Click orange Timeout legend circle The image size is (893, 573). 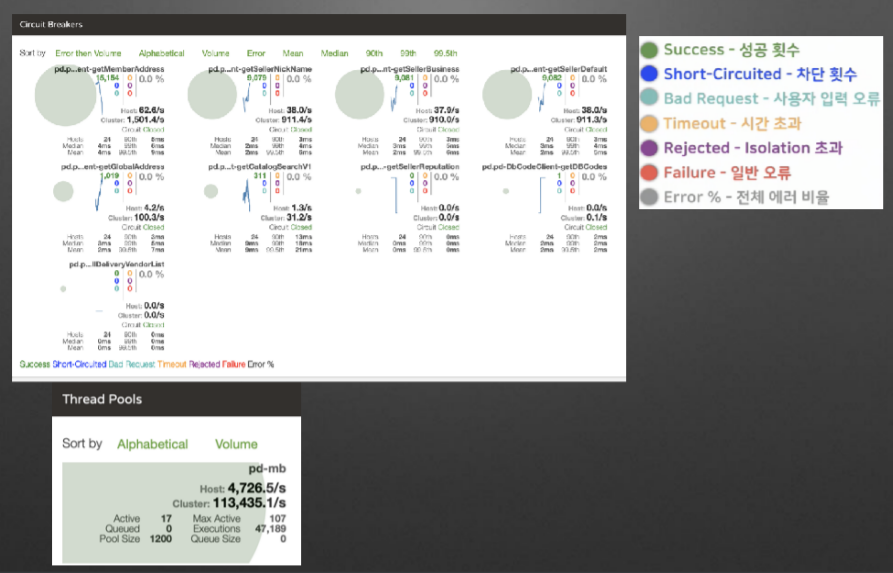[649, 123]
